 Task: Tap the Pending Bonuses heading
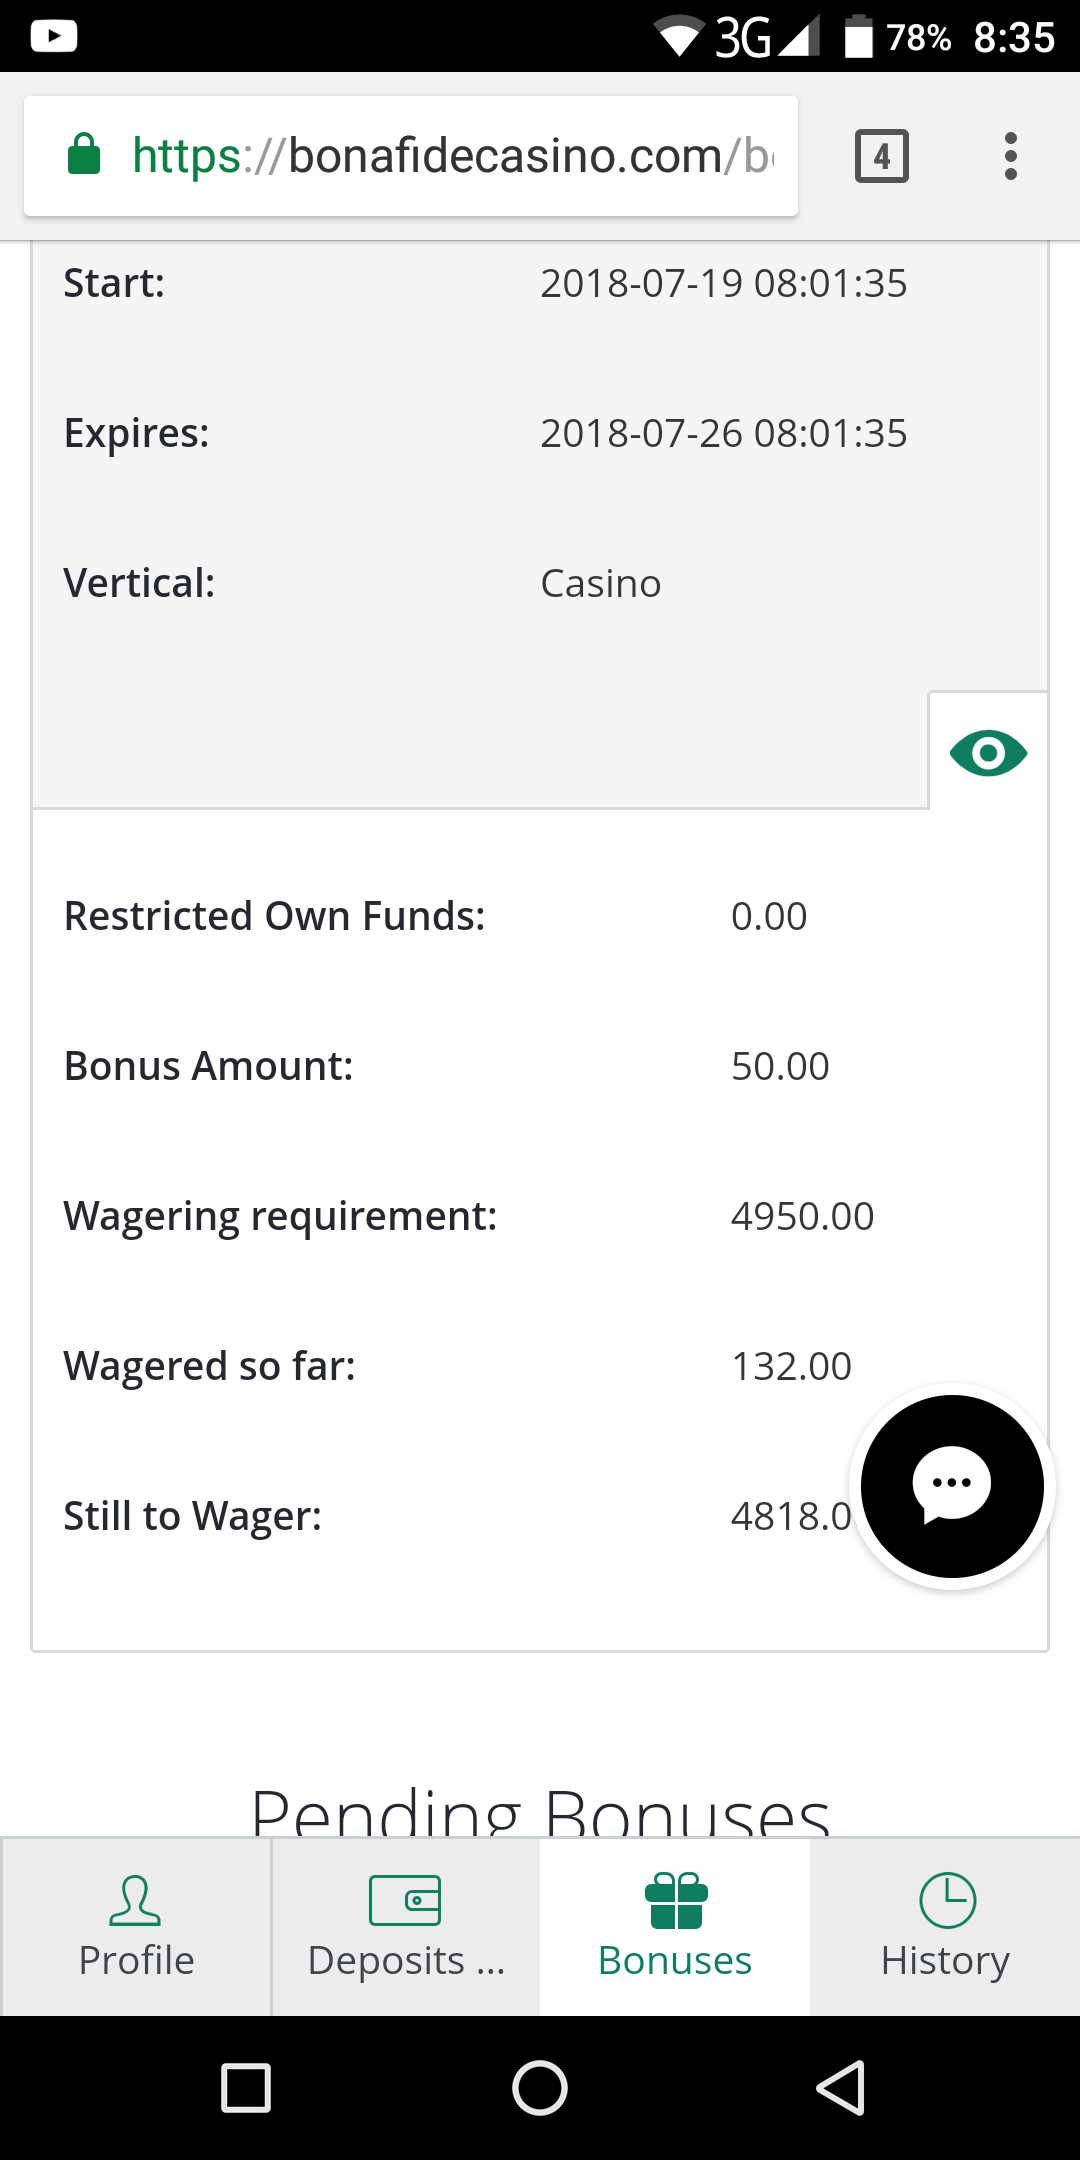tap(540, 1812)
